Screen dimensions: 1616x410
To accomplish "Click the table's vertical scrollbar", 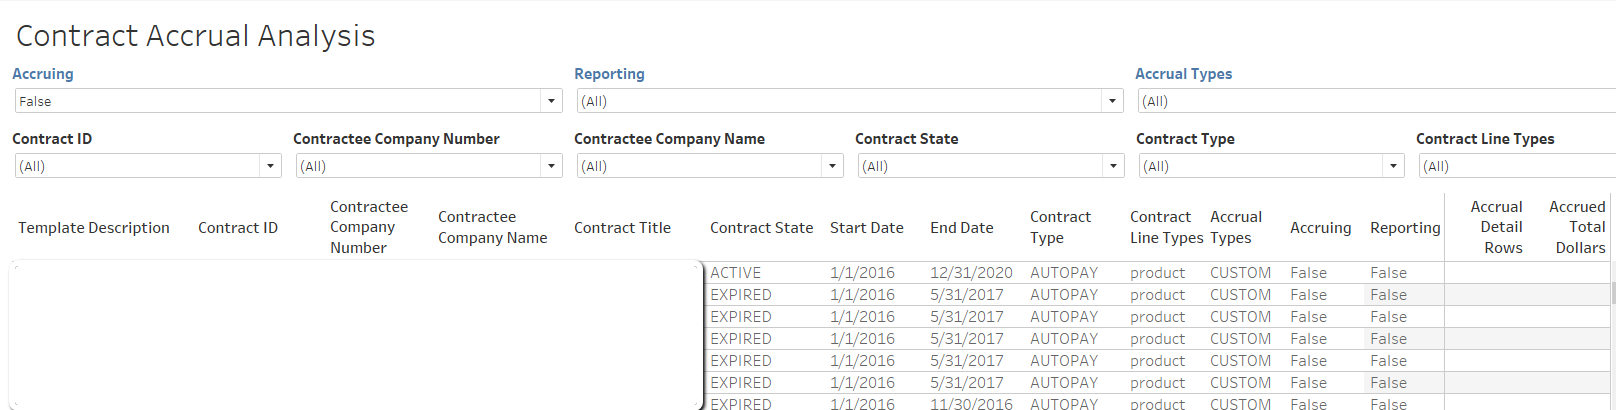I will point(1612,293).
